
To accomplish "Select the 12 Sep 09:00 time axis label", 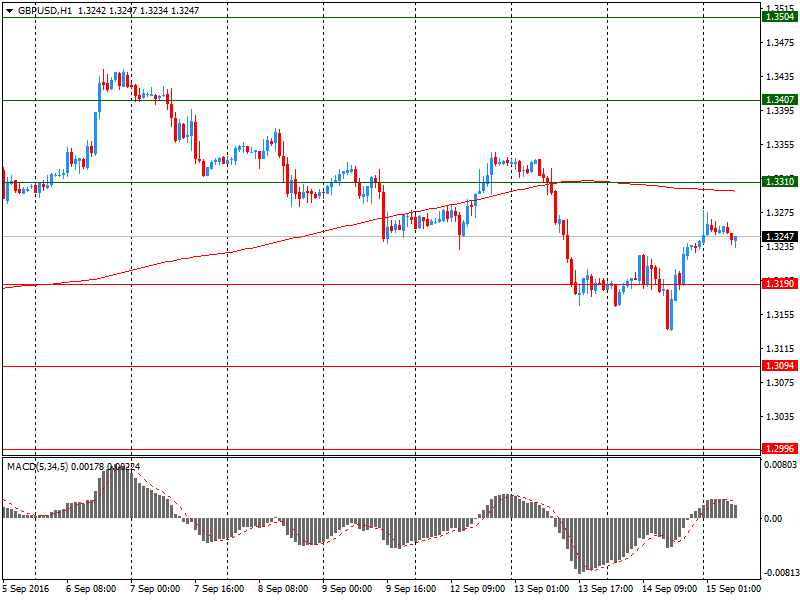I will [478, 589].
